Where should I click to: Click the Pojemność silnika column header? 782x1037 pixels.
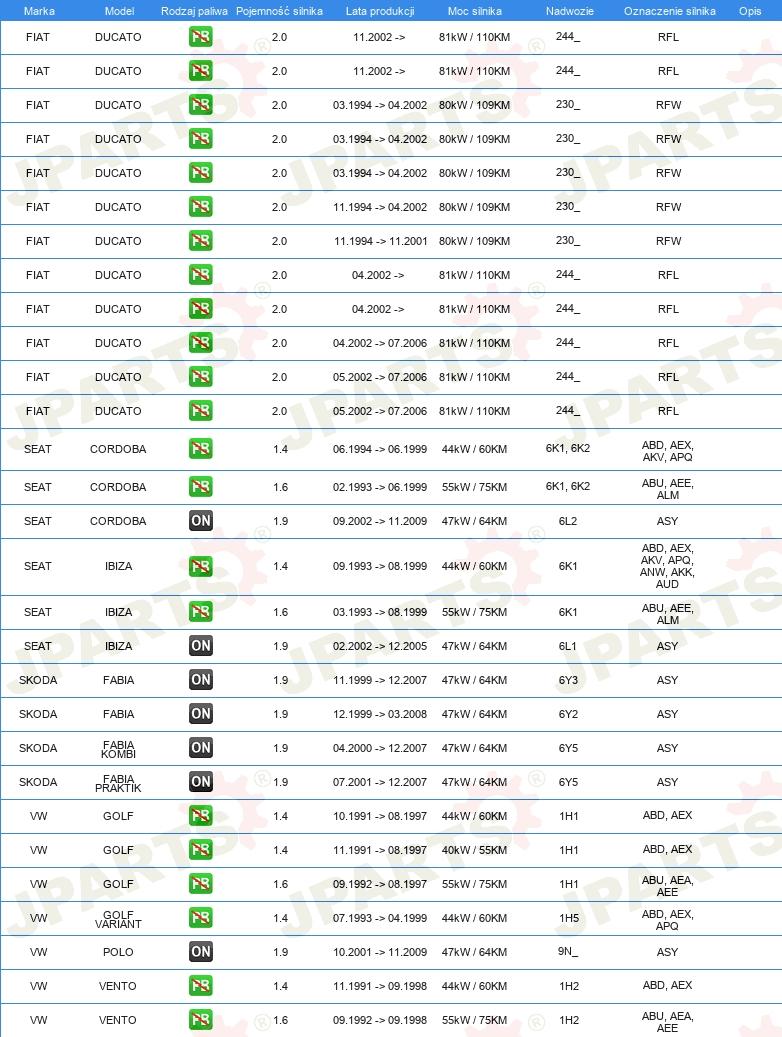279,11
